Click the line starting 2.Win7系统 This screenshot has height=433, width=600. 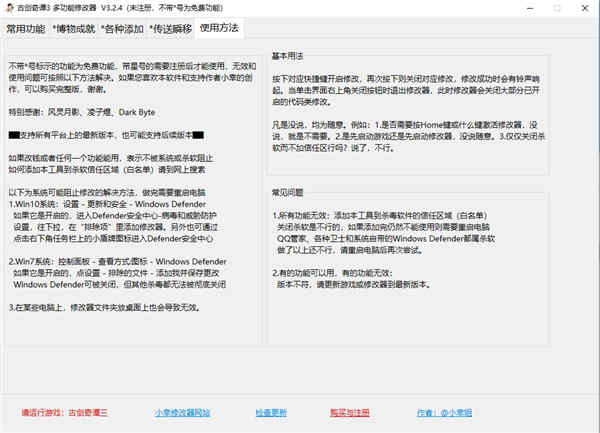pos(117,262)
